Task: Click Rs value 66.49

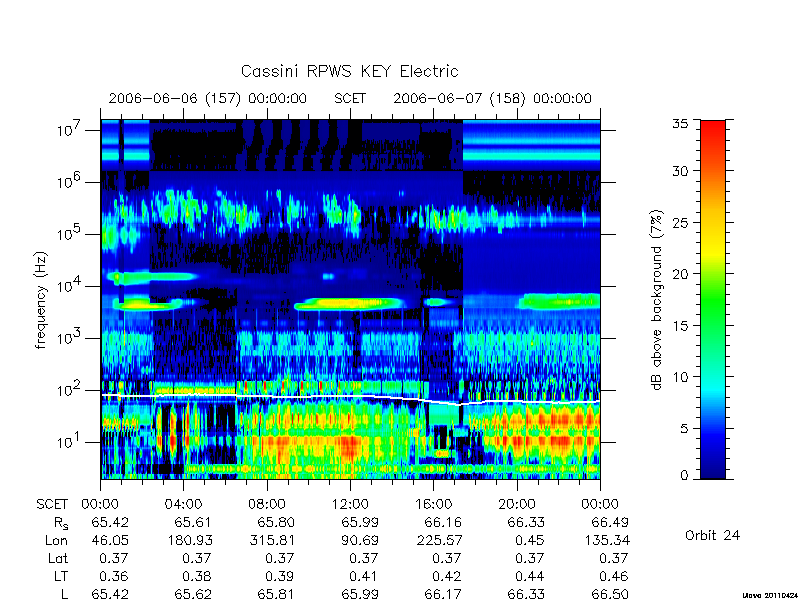Action: click(x=610, y=522)
